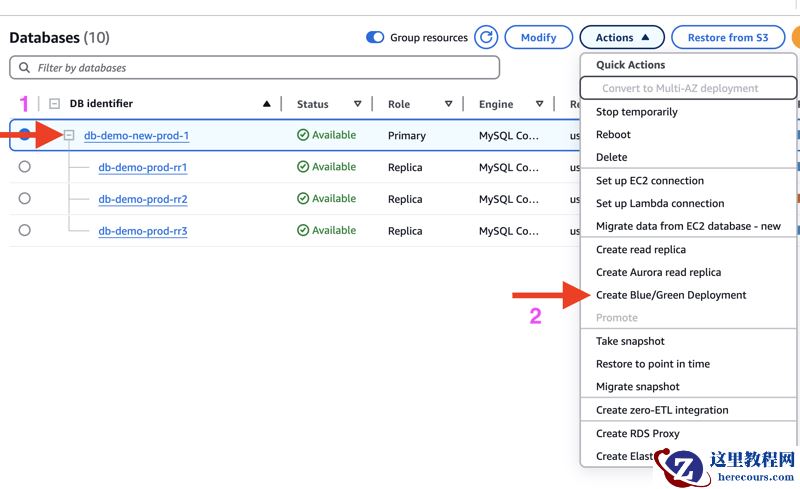Collapse the db-demo-new-prod-1 tree node

tap(69, 135)
